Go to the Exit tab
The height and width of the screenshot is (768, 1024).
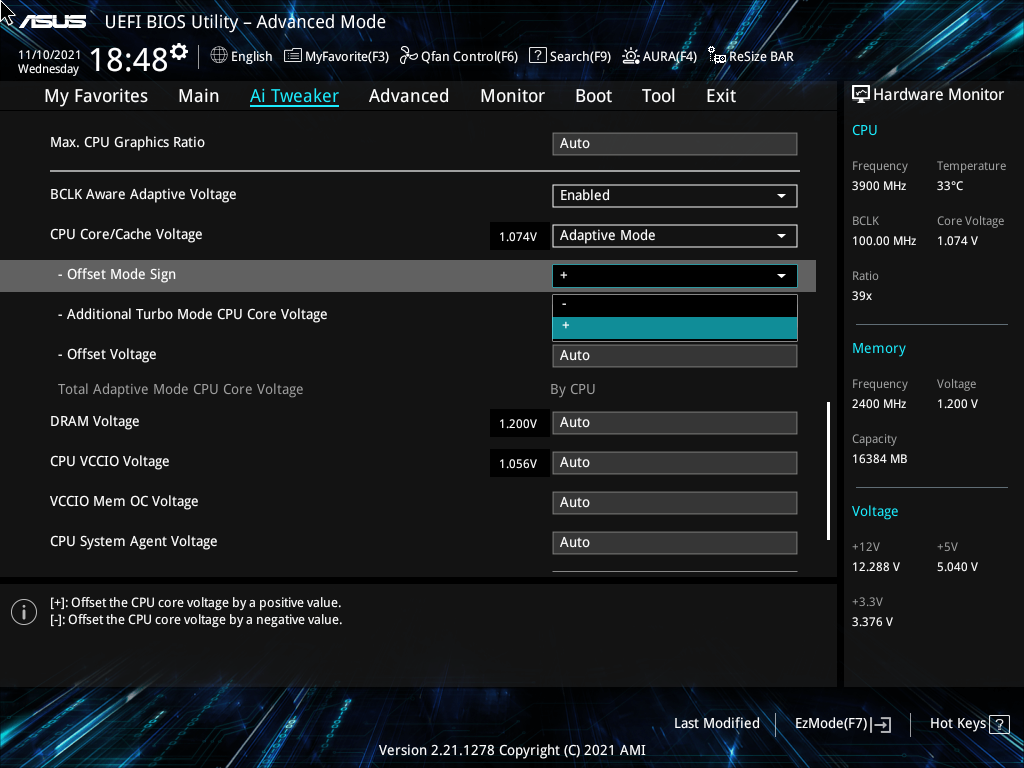click(721, 96)
